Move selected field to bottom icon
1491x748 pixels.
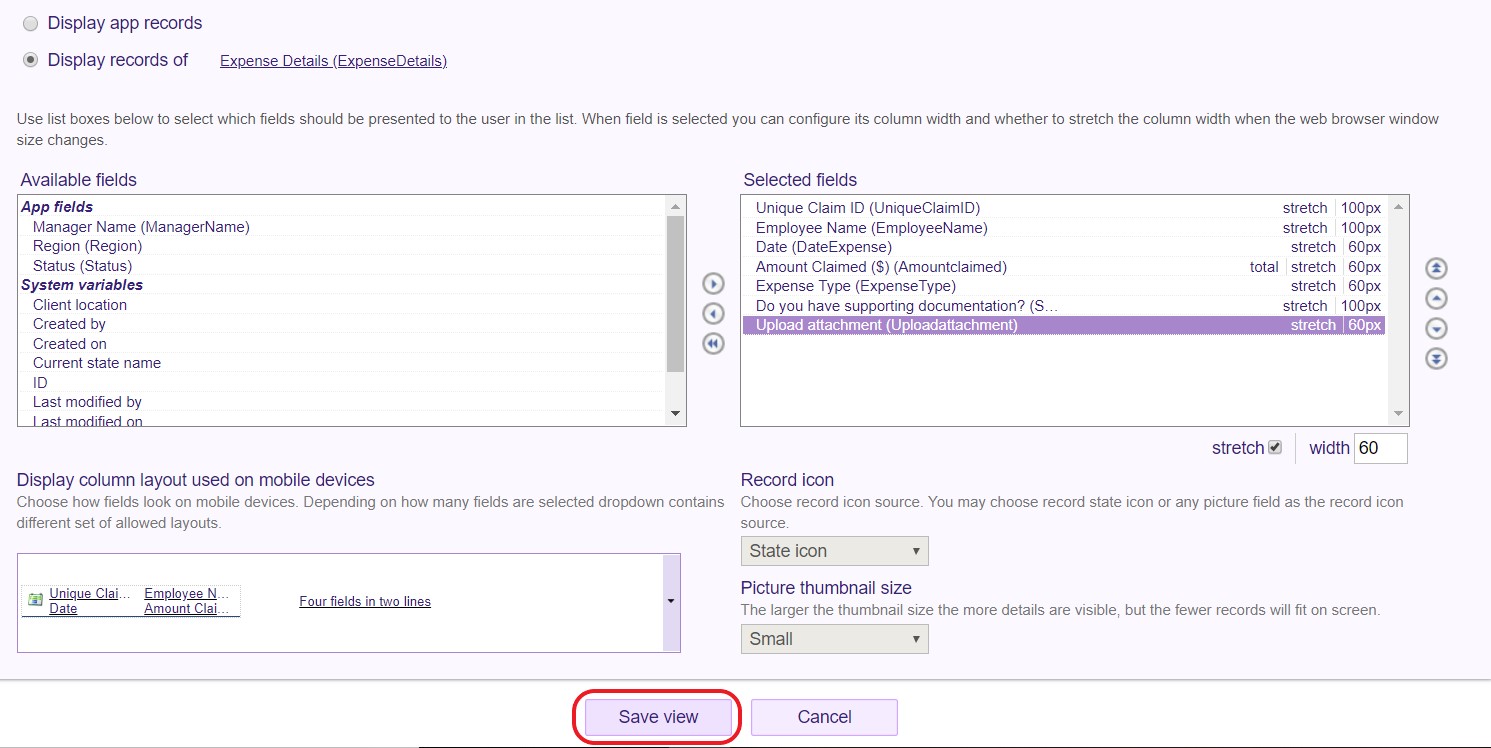click(1436, 358)
